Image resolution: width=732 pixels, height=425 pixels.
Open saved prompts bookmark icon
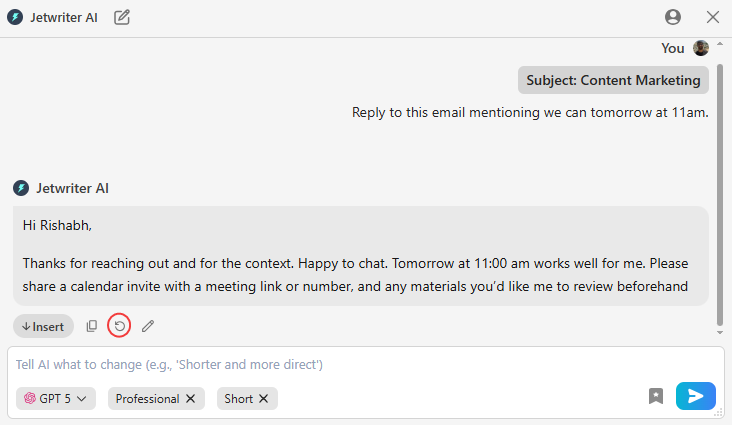[656, 396]
